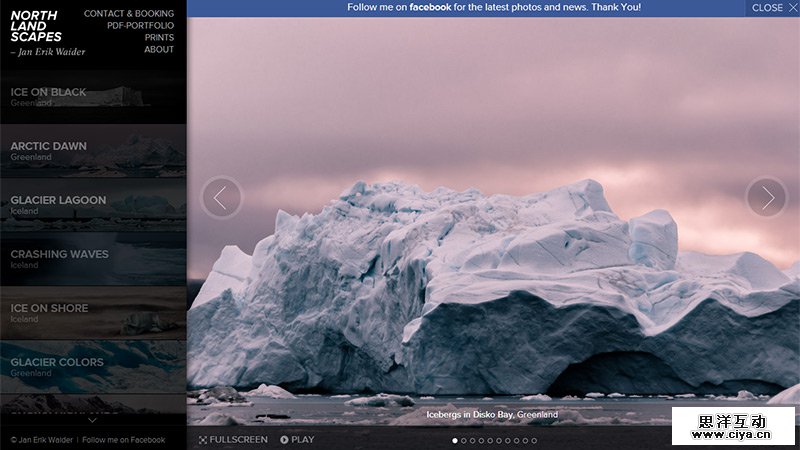
Task: Click the '– Jan Erik Waider' subtitle under the logo
Action: [48, 52]
